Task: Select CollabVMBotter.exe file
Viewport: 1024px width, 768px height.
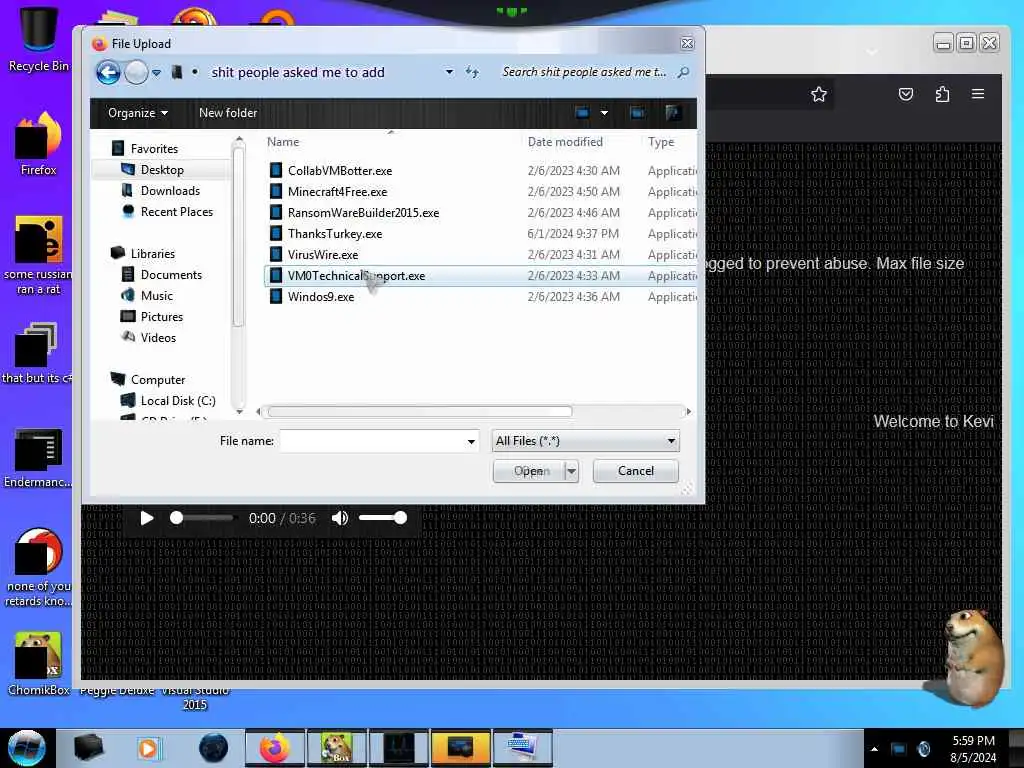Action: click(x=340, y=170)
